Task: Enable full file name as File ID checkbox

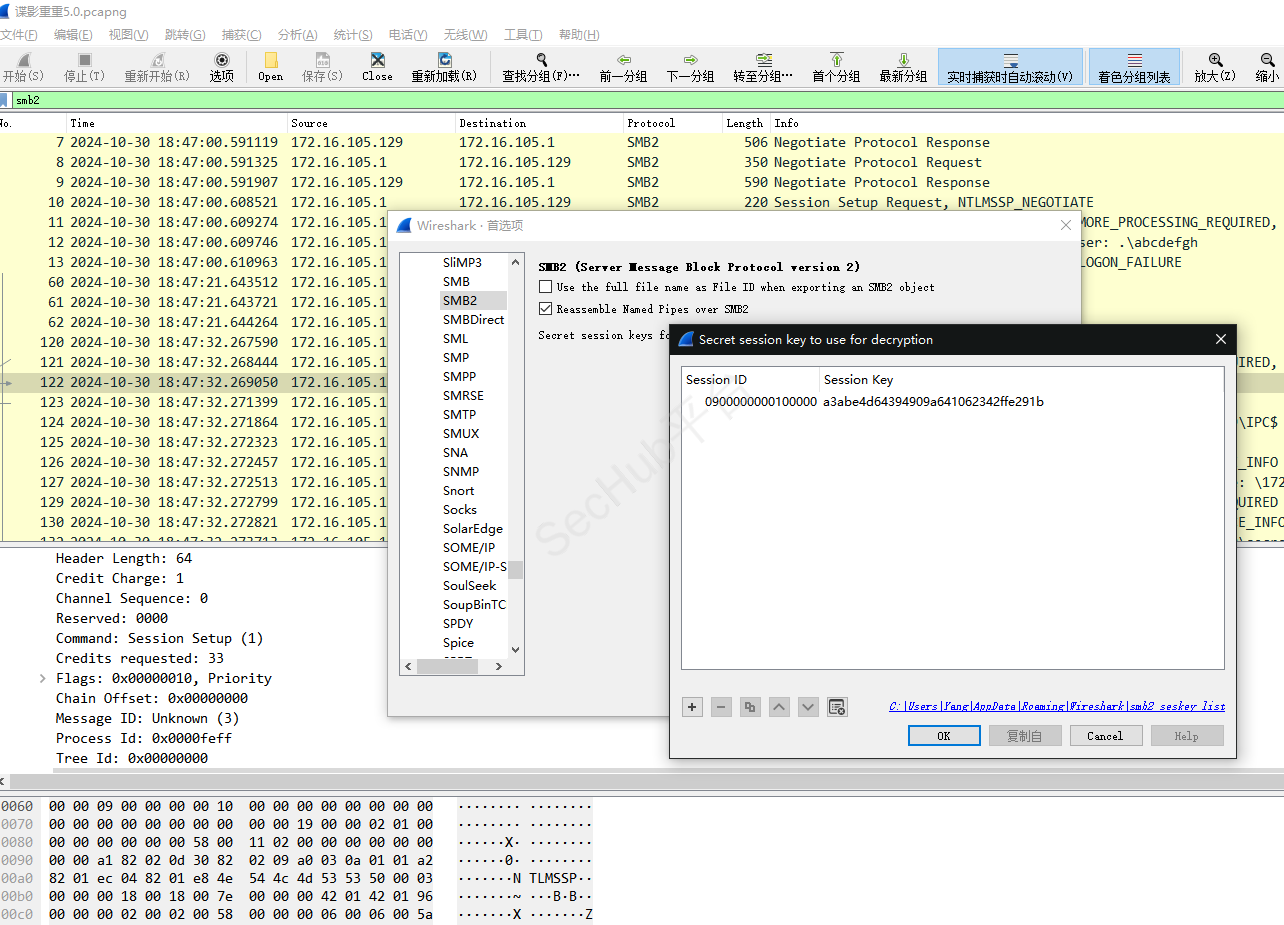Action: (545, 287)
